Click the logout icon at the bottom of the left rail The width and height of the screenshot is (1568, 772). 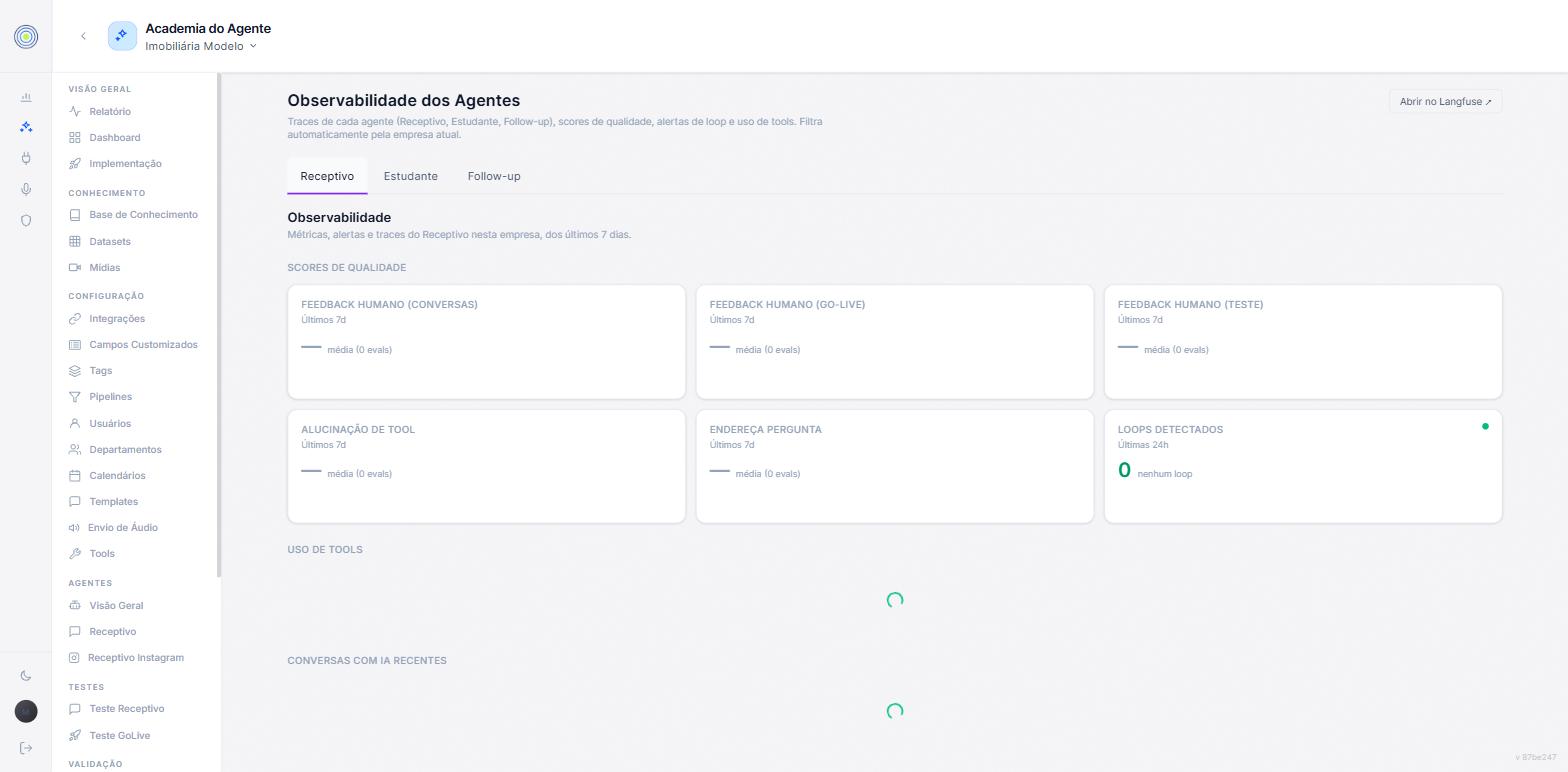(x=26, y=748)
